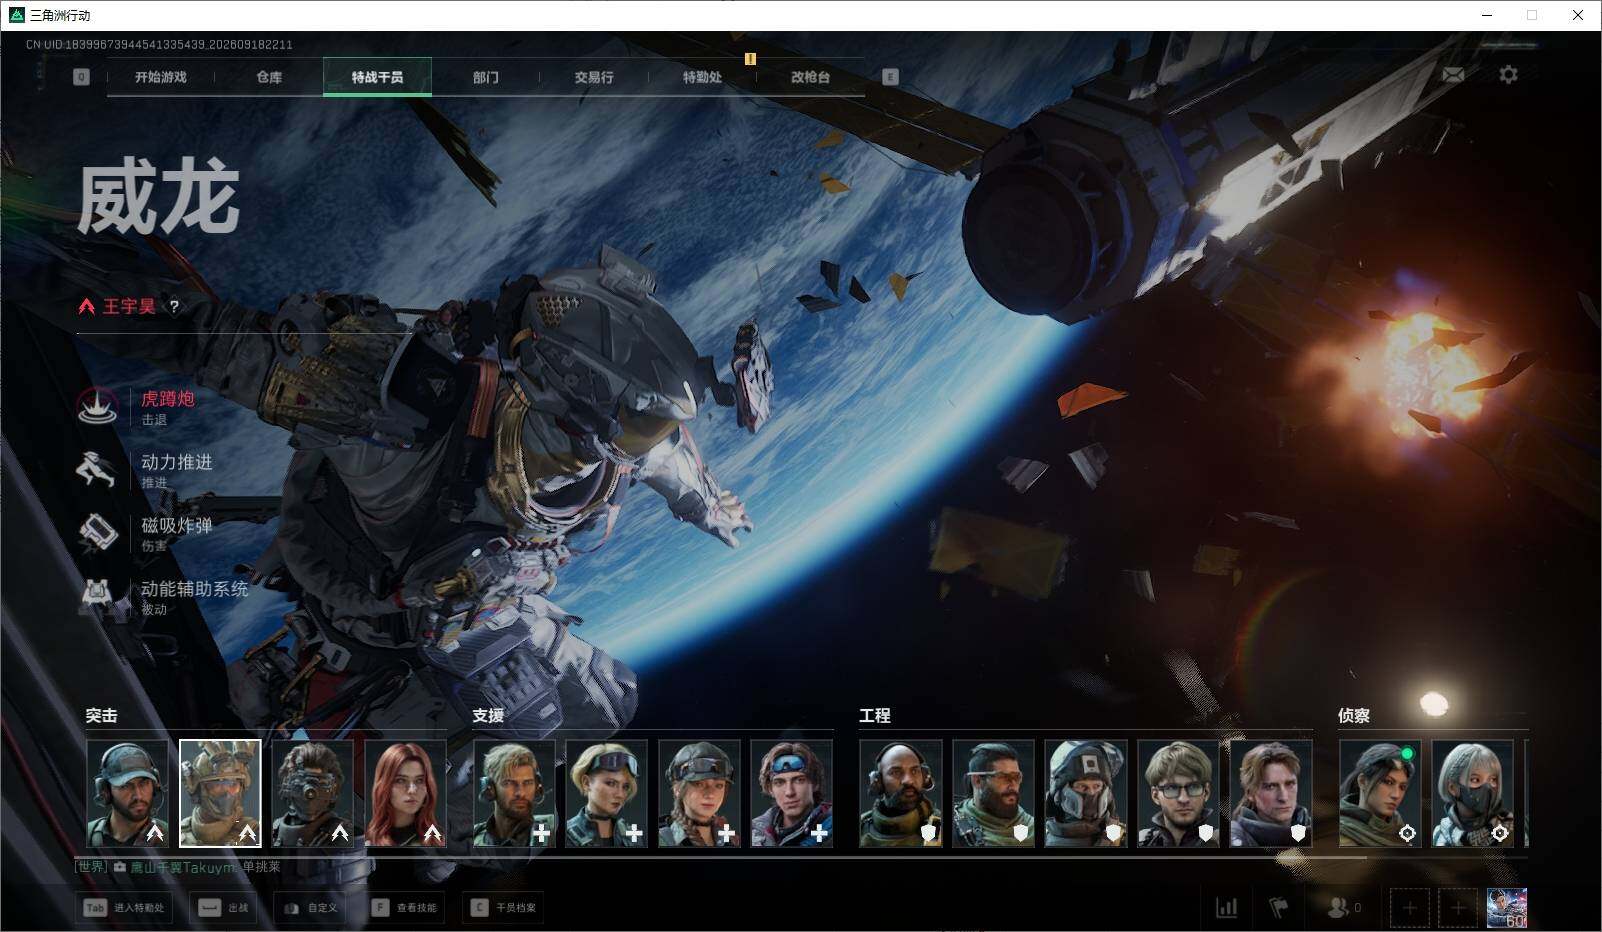
Task: Click the Q previous-tab key icon
Action: click(x=81, y=77)
